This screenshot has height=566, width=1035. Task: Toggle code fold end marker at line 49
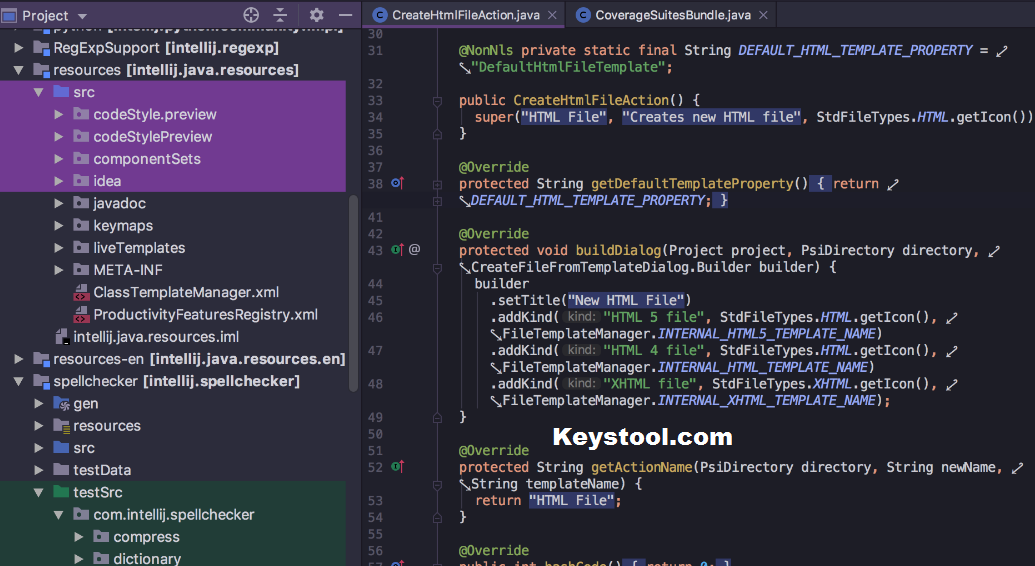click(437, 417)
